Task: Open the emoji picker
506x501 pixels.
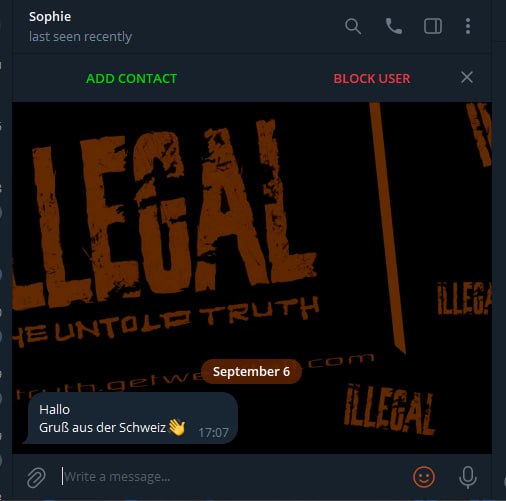Action: tap(424, 477)
